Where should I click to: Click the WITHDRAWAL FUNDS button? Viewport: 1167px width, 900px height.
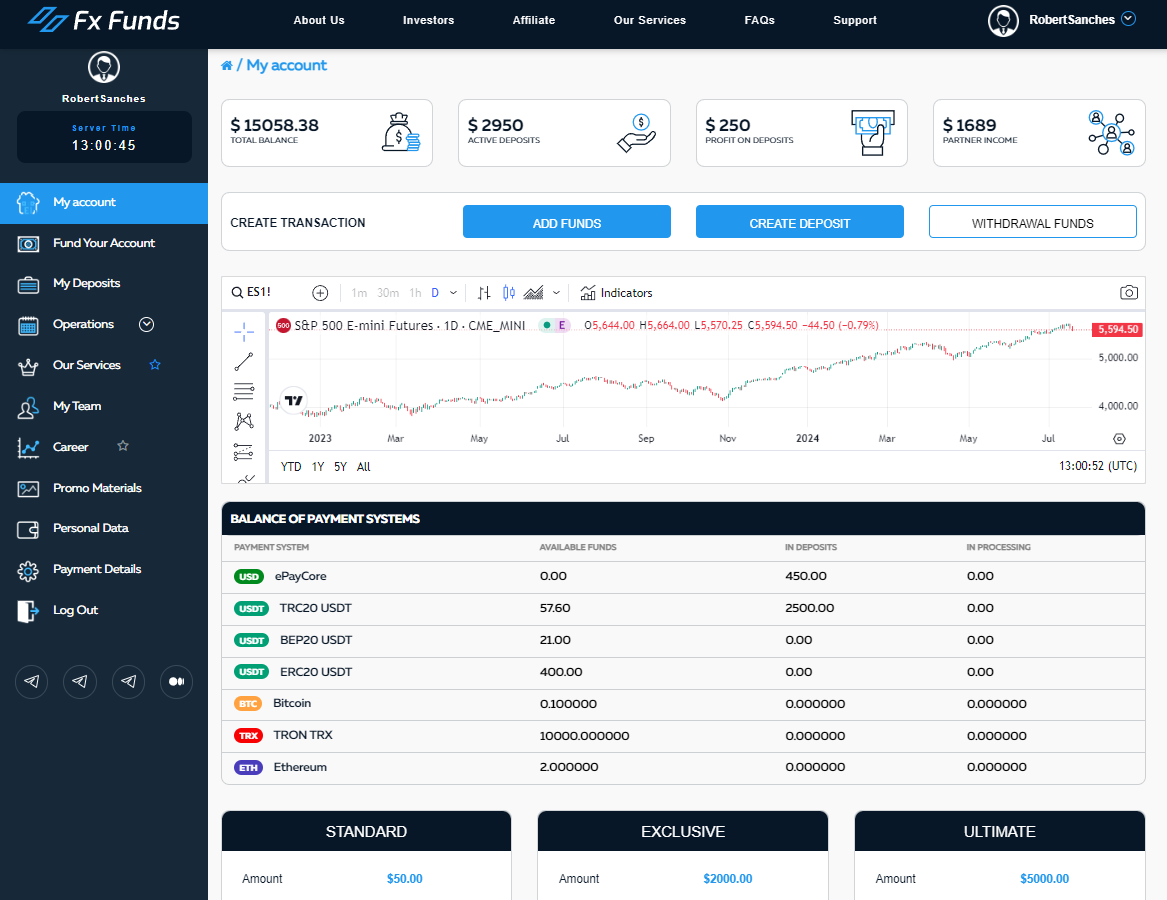click(1032, 222)
